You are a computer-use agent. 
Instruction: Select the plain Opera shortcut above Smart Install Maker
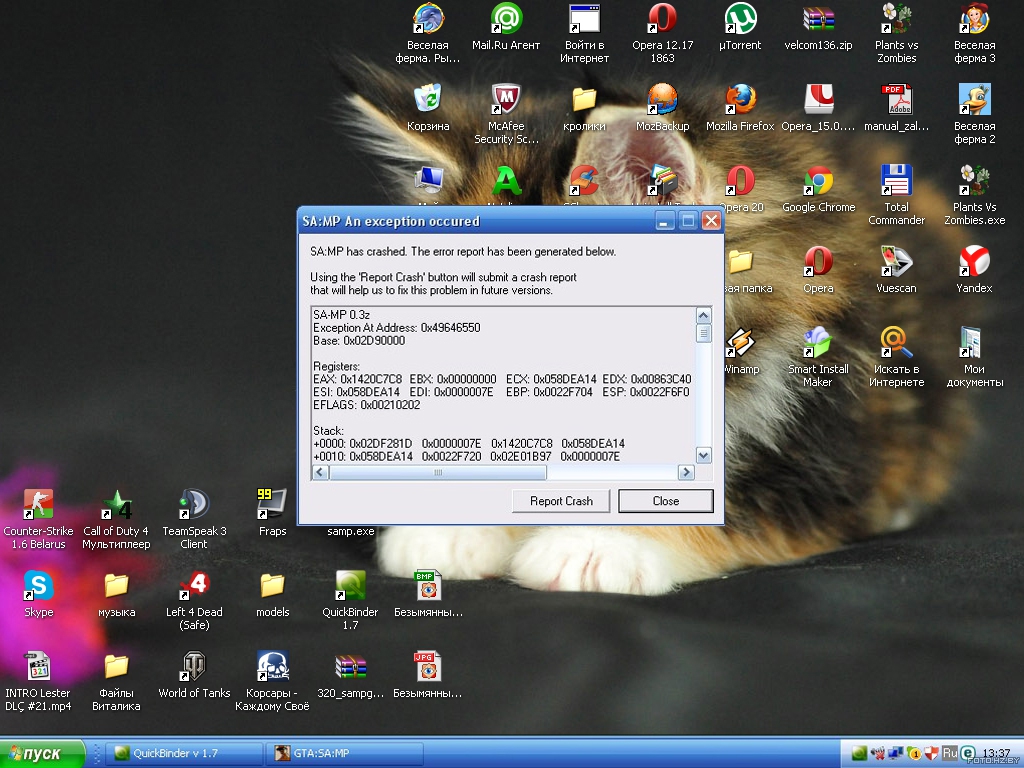(x=818, y=270)
